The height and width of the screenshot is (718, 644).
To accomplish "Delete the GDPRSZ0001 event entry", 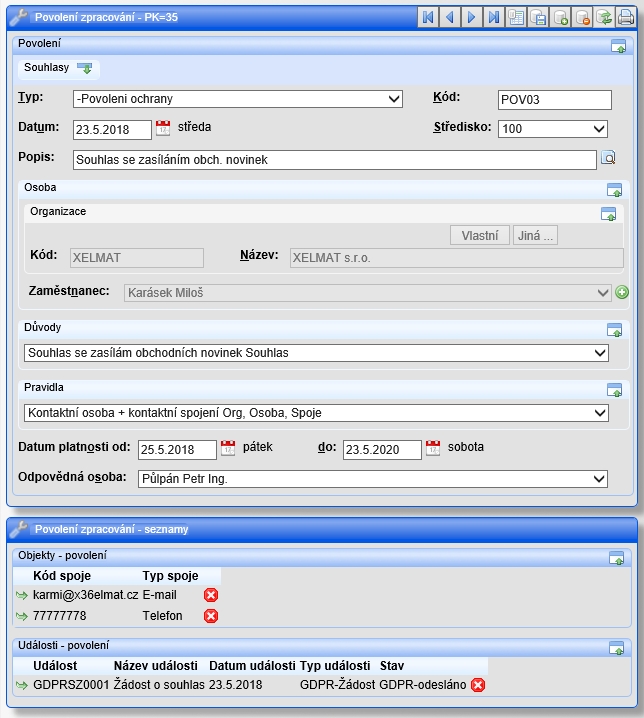I will [478, 685].
